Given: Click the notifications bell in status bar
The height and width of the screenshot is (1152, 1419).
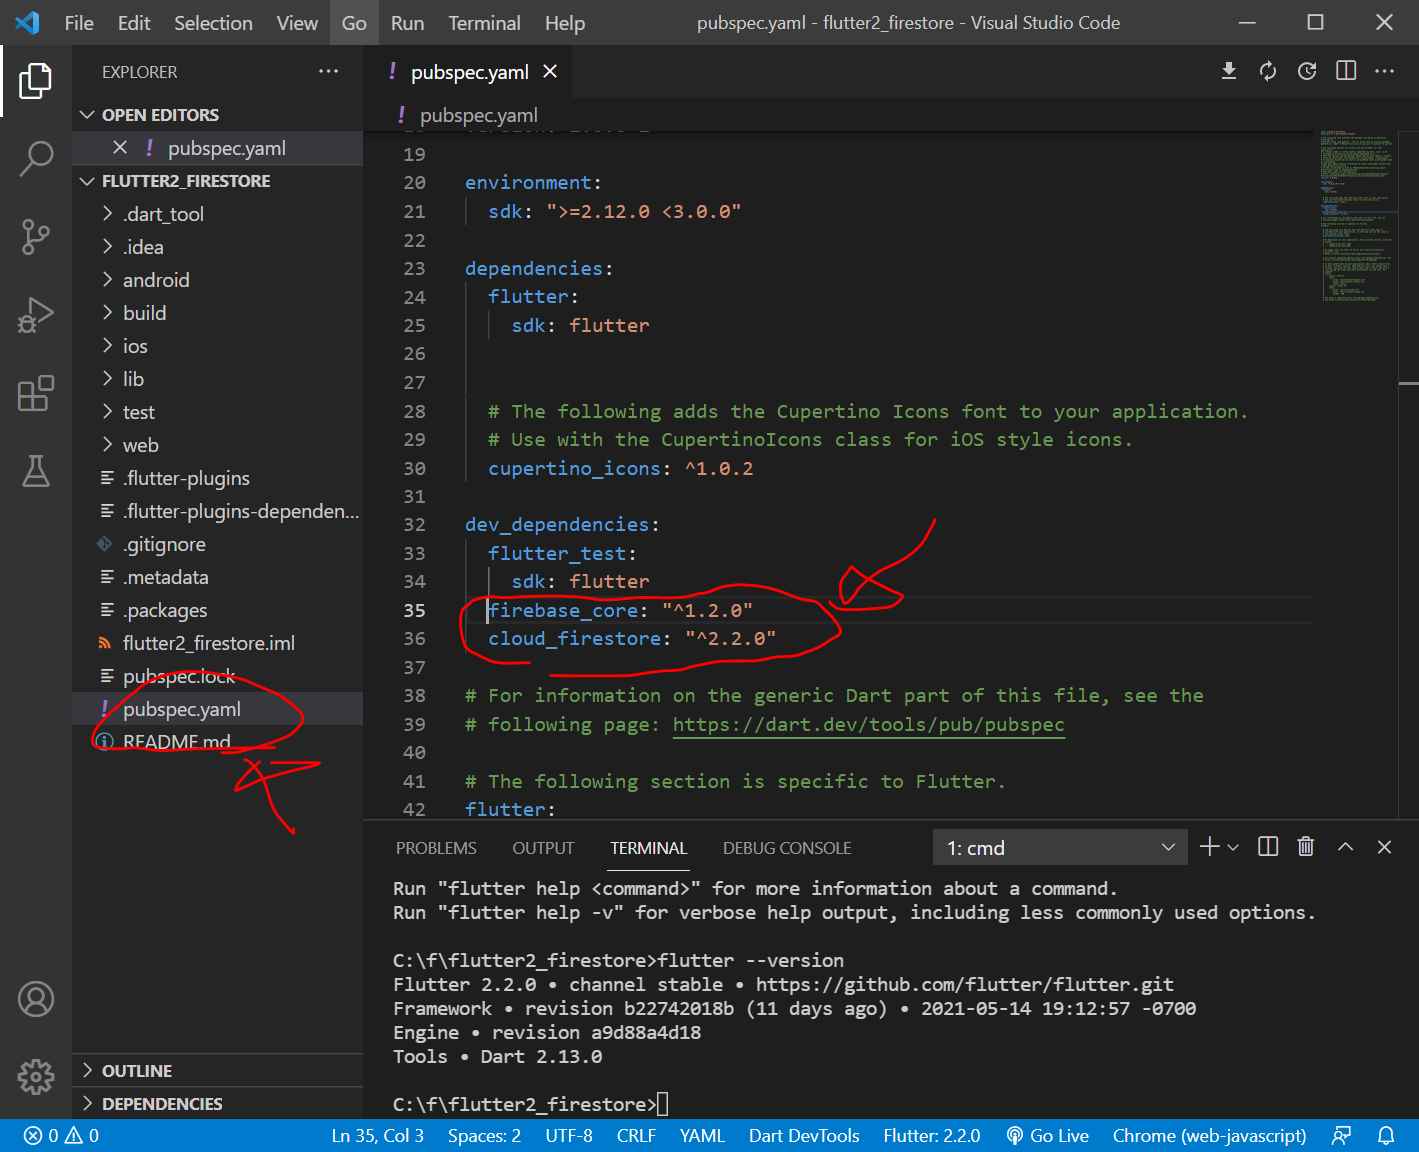Looking at the screenshot, I should pyautogui.click(x=1386, y=1136).
